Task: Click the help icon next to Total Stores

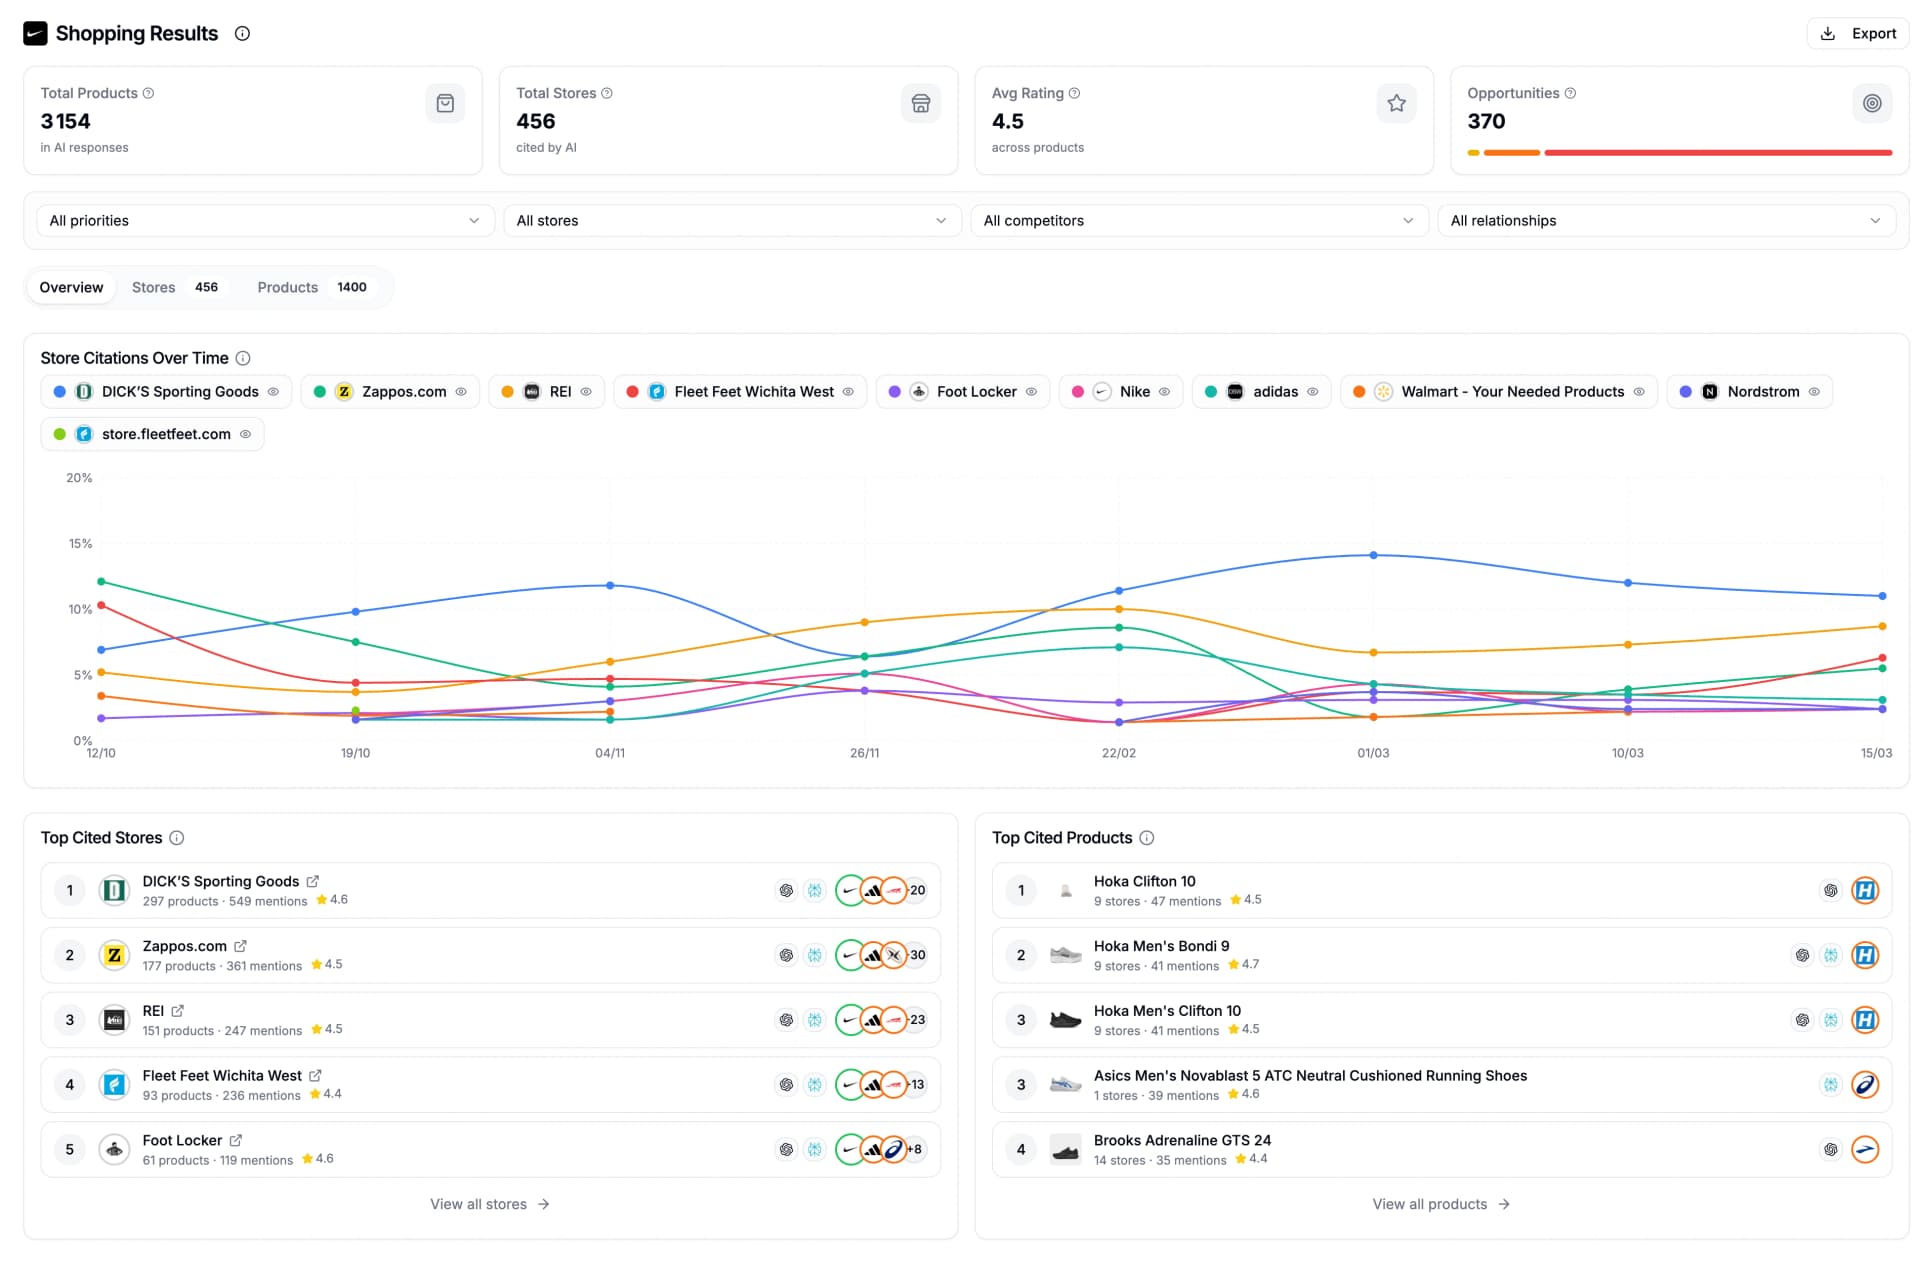Action: 606,93
